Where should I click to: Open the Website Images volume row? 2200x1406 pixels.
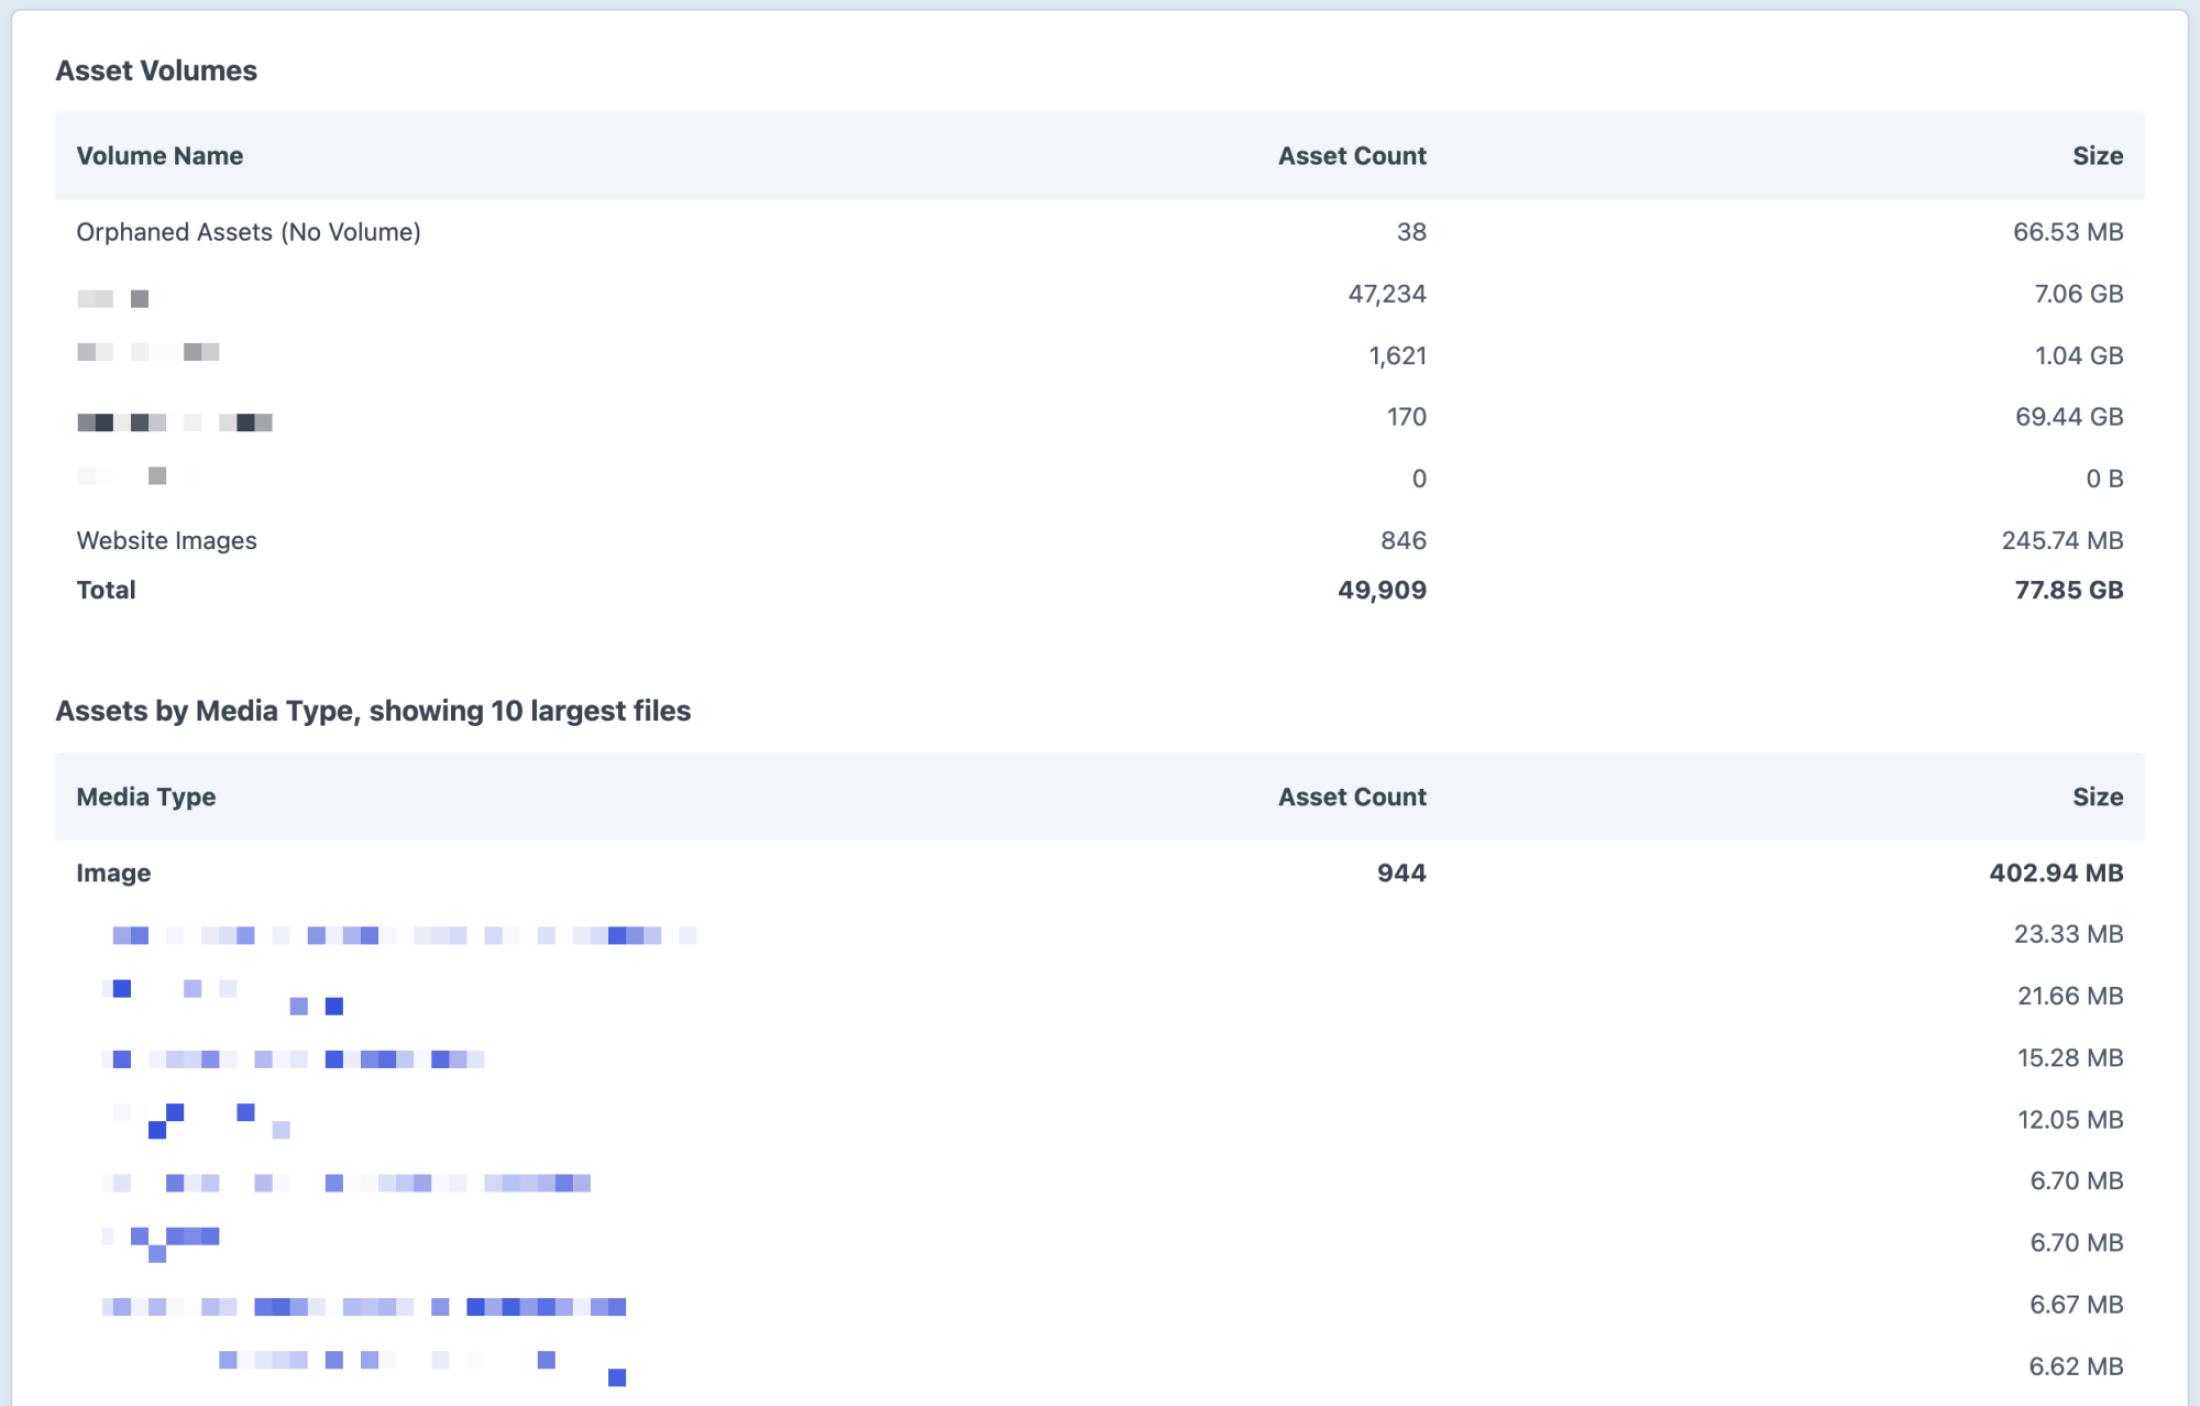(167, 540)
